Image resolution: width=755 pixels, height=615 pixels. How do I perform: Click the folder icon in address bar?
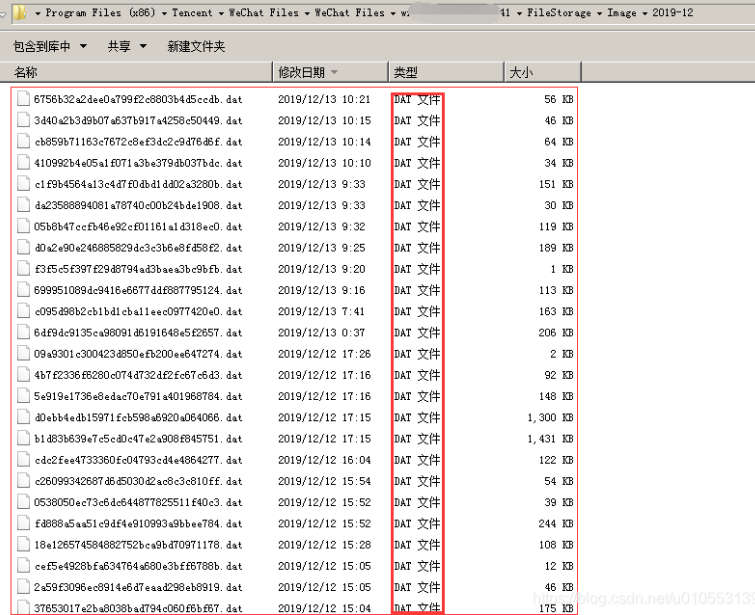(x=19, y=12)
